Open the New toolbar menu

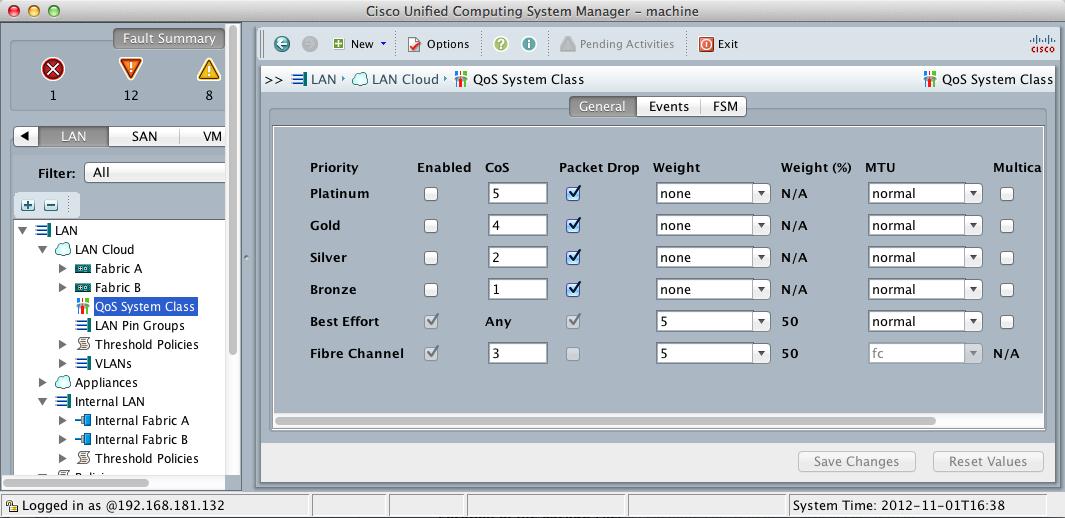360,44
